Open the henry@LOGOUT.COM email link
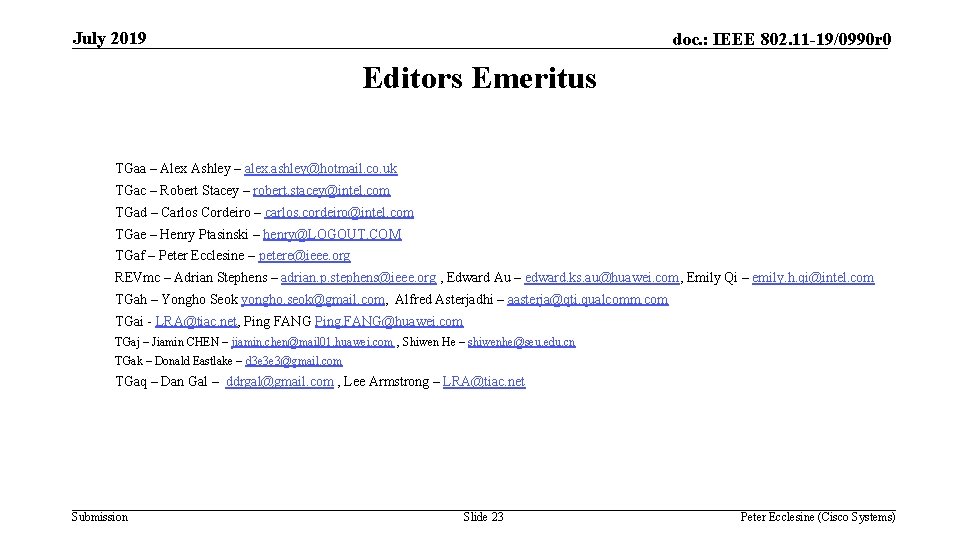This screenshot has height=540, width=960. pyautogui.click(x=332, y=234)
